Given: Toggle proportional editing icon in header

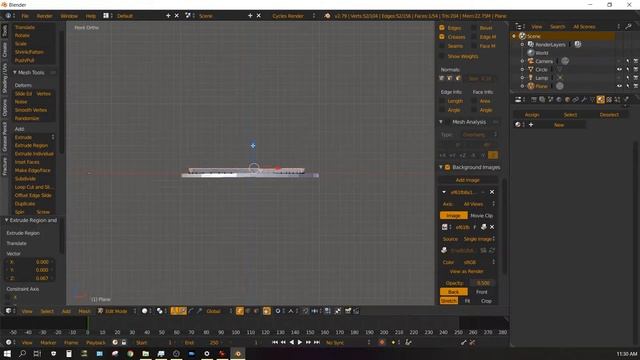Looking at the screenshot, I should point(278,311).
